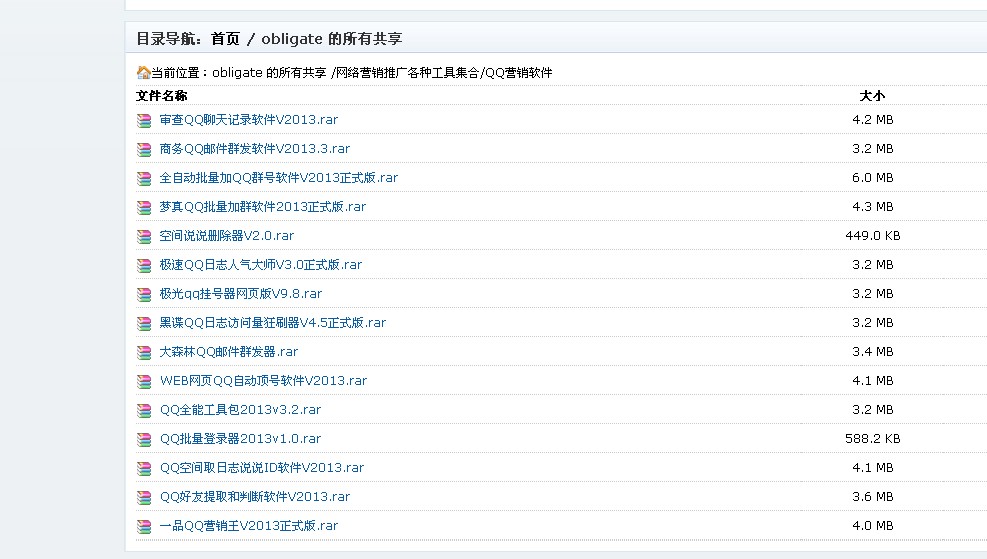The image size is (987, 559).
Task: Select the file icon for 极光qq挂号器网页版V9.8.rar
Action: [144, 294]
